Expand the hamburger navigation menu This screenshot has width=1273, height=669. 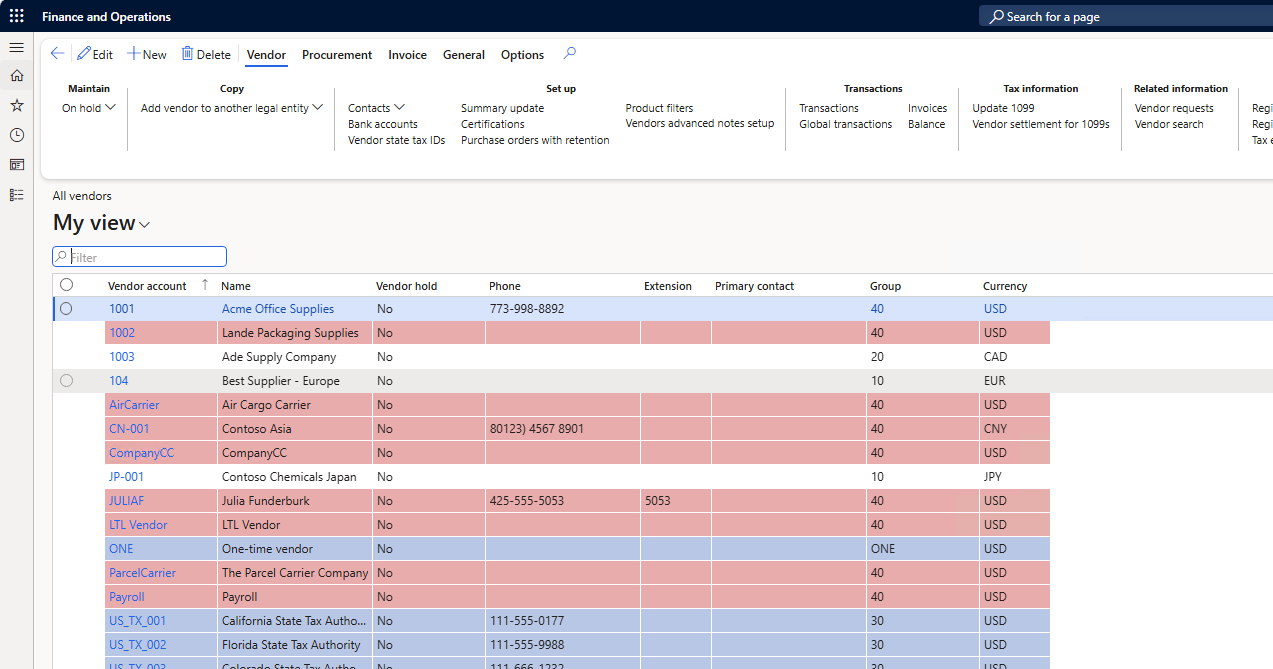[x=16, y=47]
